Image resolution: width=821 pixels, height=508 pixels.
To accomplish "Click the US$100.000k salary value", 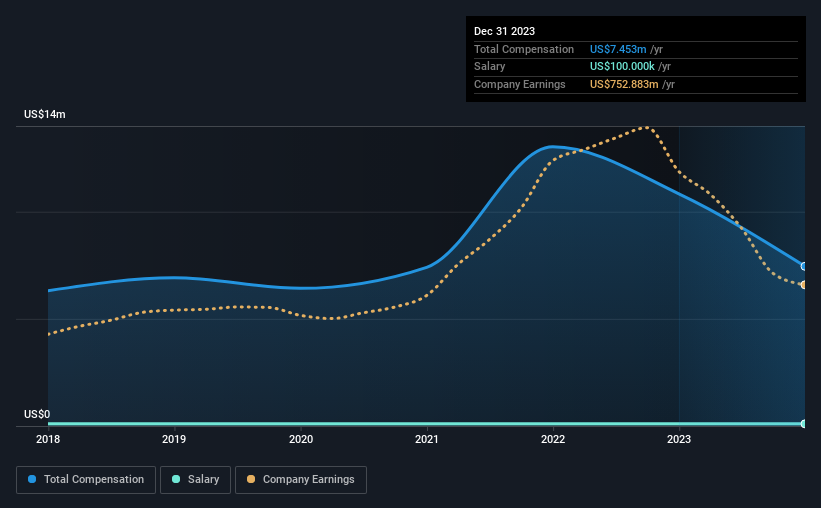I will (x=622, y=67).
